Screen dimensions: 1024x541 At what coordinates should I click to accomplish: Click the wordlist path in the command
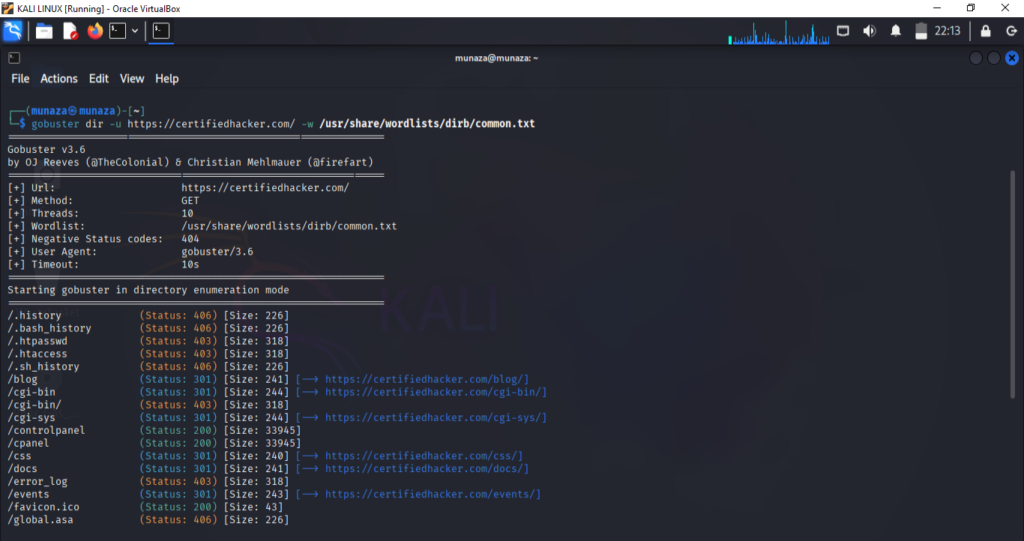(427, 123)
